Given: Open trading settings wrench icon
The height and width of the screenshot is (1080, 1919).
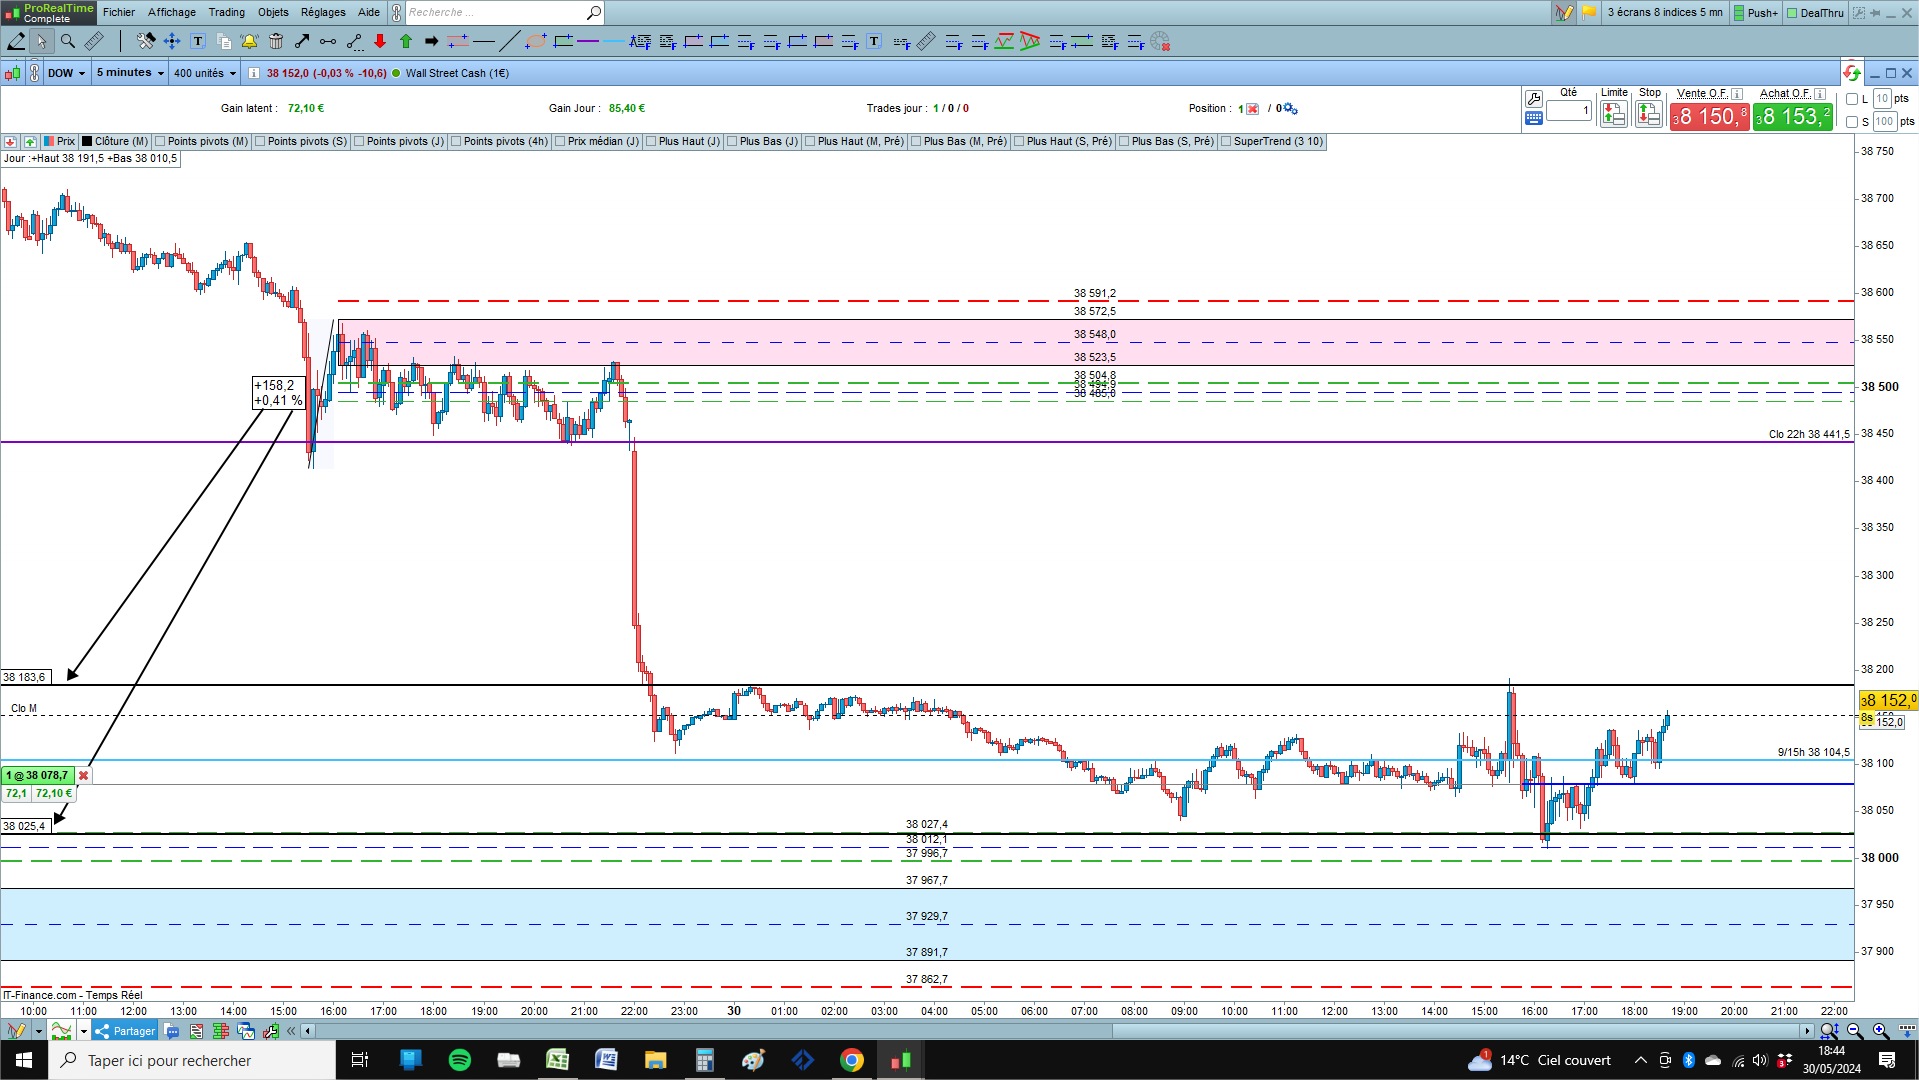Looking at the screenshot, I should [1533, 98].
